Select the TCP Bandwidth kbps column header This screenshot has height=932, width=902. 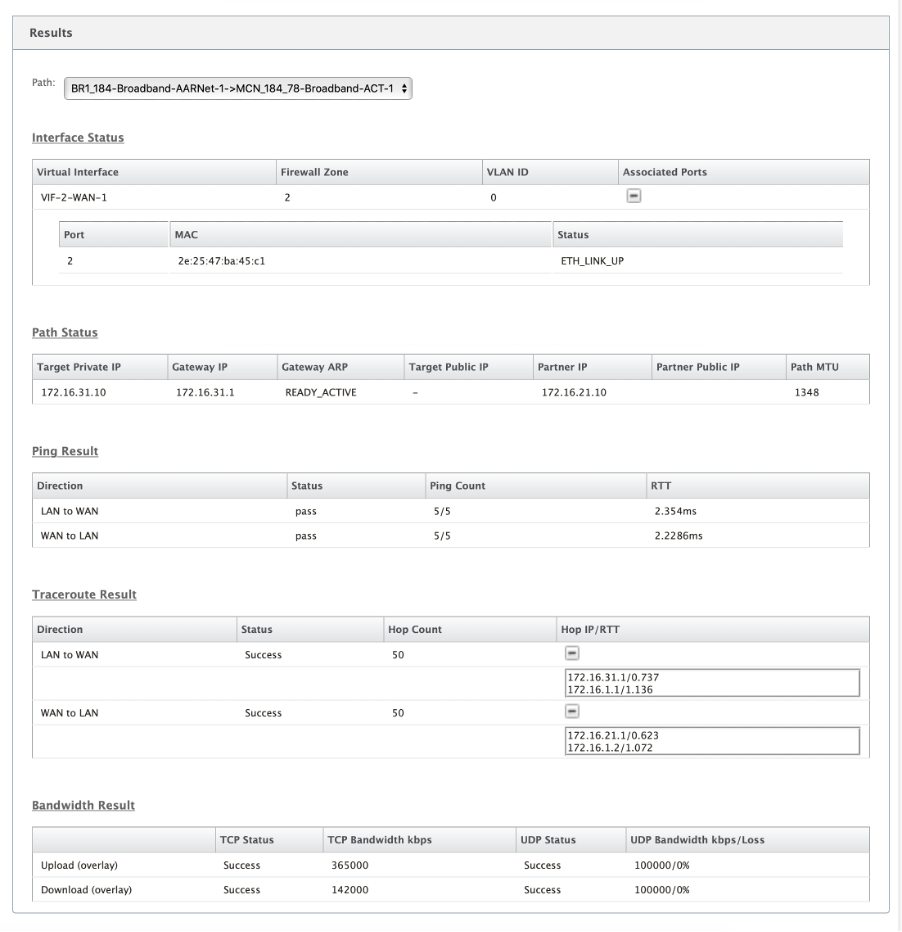pyautogui.click(x=420, y=840)
